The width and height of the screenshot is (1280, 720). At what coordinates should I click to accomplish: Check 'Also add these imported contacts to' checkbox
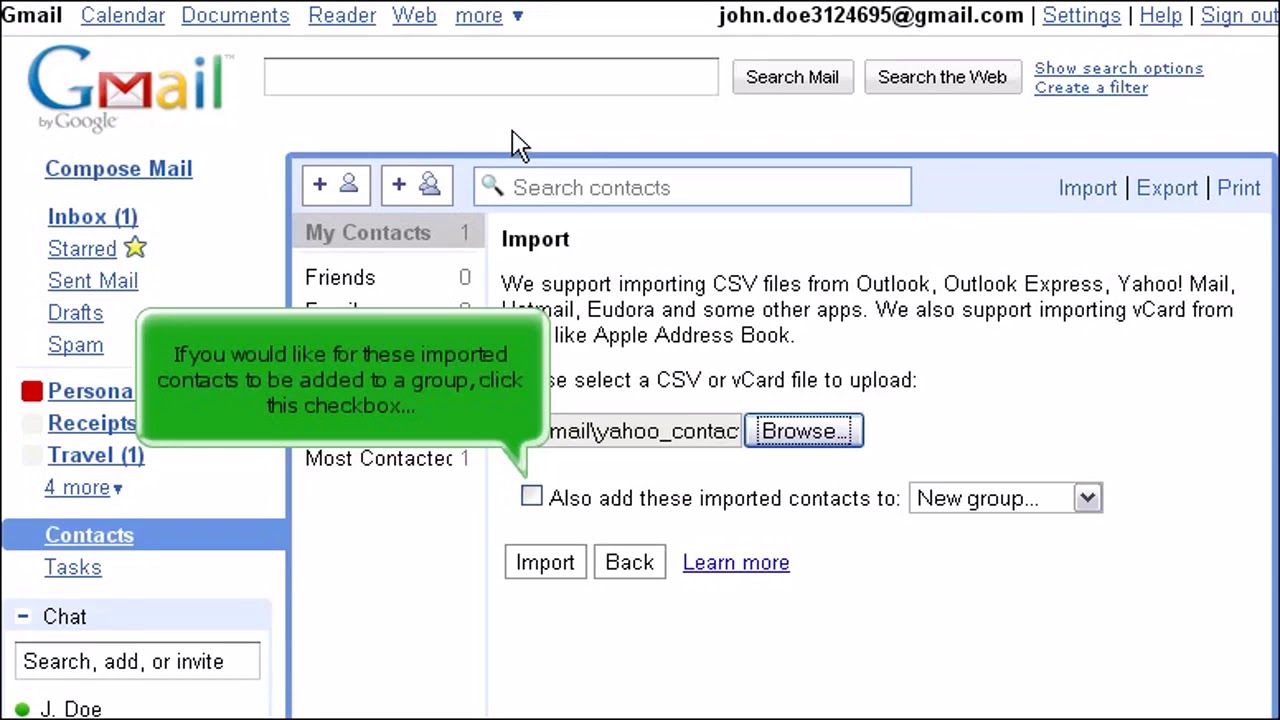click(x=532, y=496)
